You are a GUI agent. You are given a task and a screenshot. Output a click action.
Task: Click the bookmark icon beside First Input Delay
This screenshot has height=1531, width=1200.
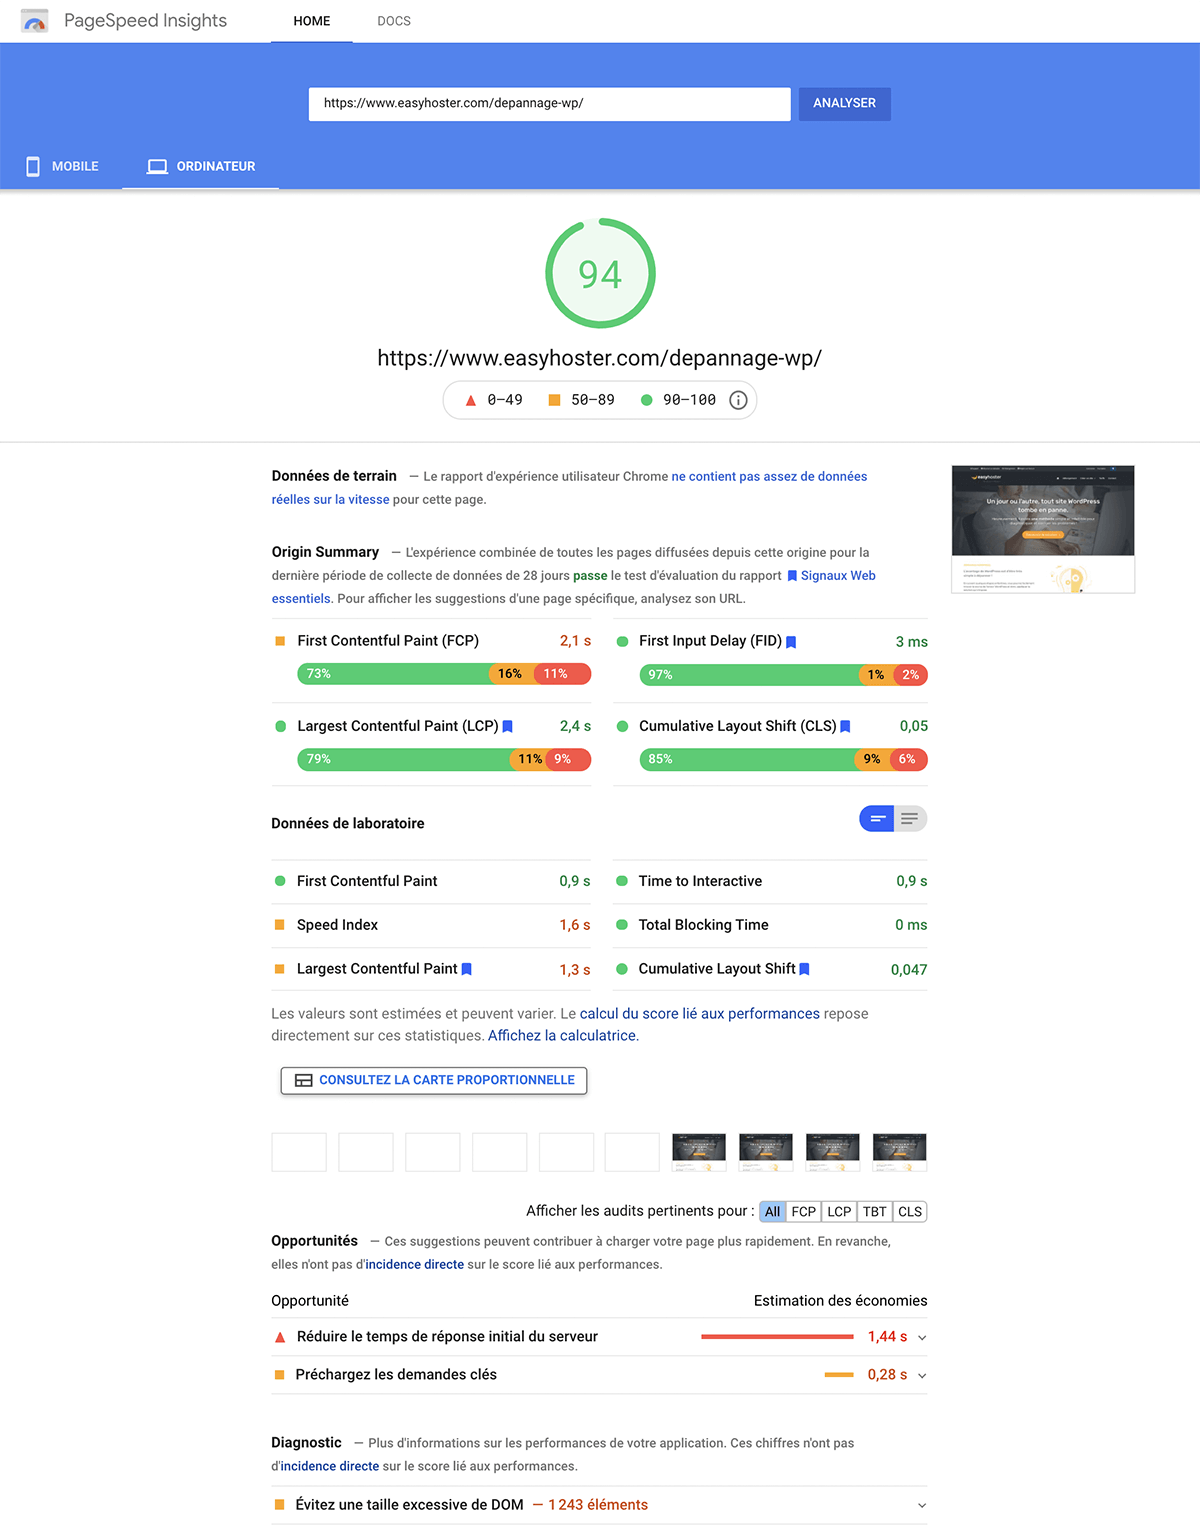tap(791, 641)
